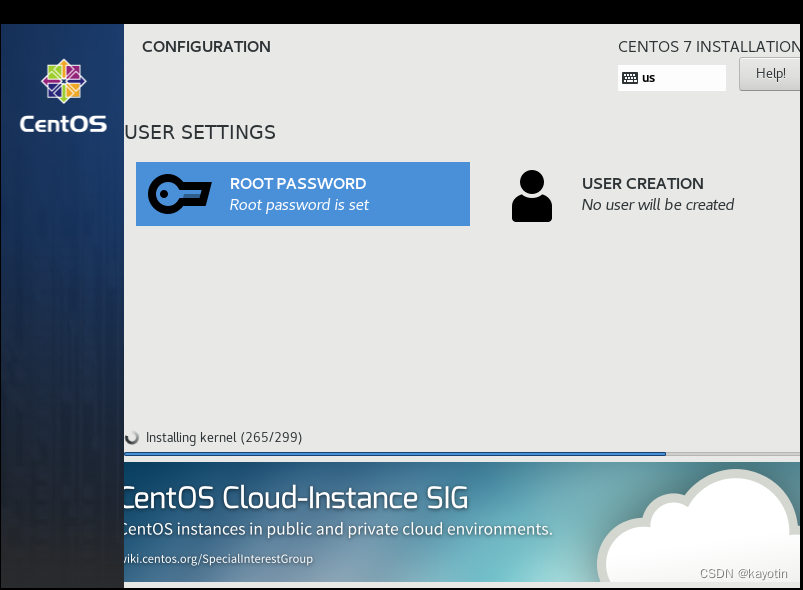Click the root password key icon
803x590 pixels.
(179, 194)
